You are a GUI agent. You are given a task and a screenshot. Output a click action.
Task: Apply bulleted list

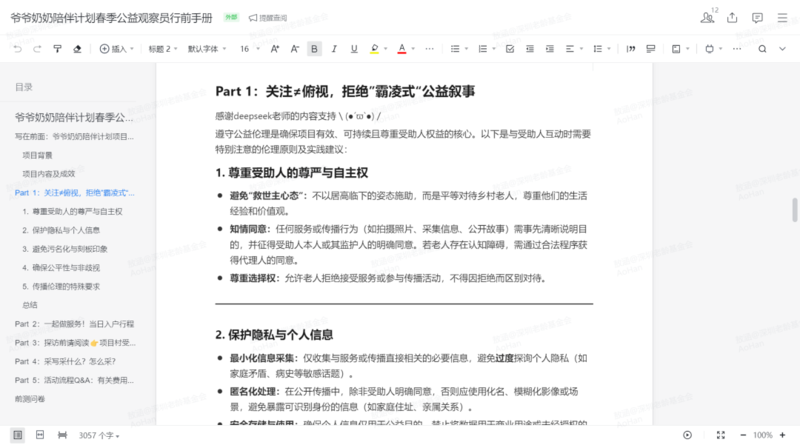[455, 49]
